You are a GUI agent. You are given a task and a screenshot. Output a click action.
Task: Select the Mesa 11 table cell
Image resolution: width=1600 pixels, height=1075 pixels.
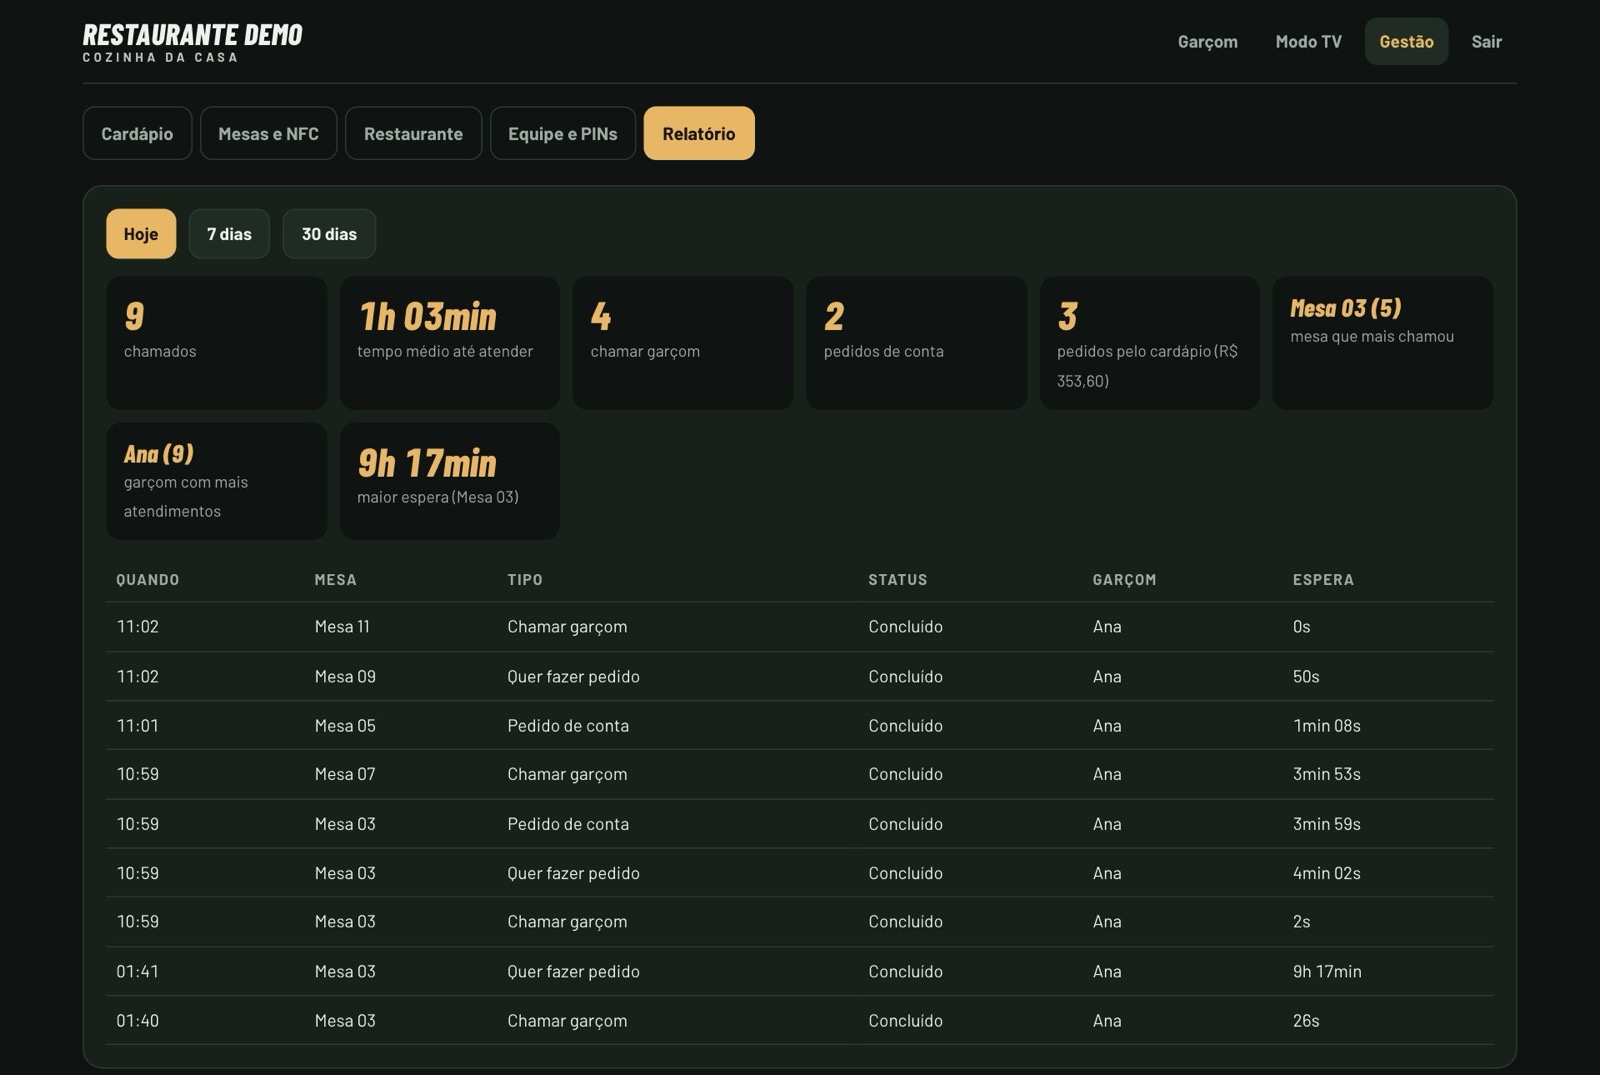pyautogui.click(x=342, y=627)
